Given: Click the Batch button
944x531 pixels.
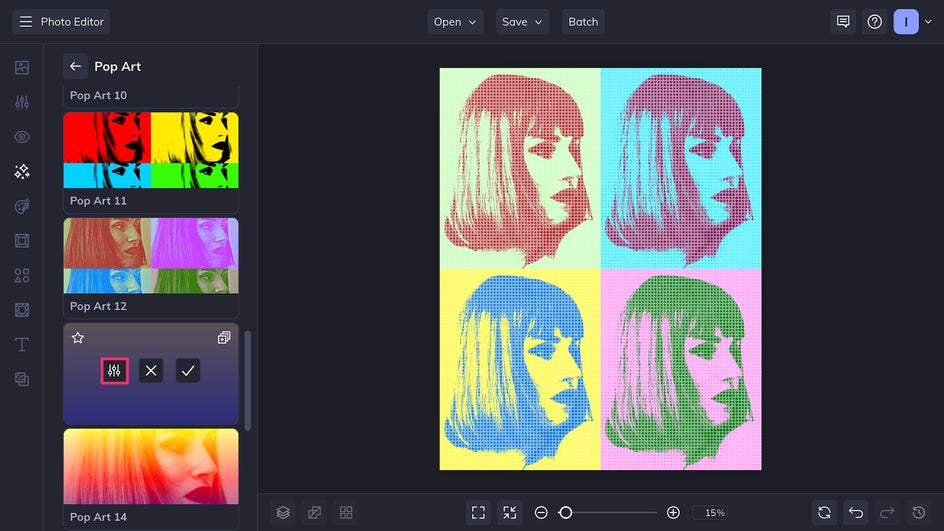Looking at the screenshot, I should tap(583, 22).
